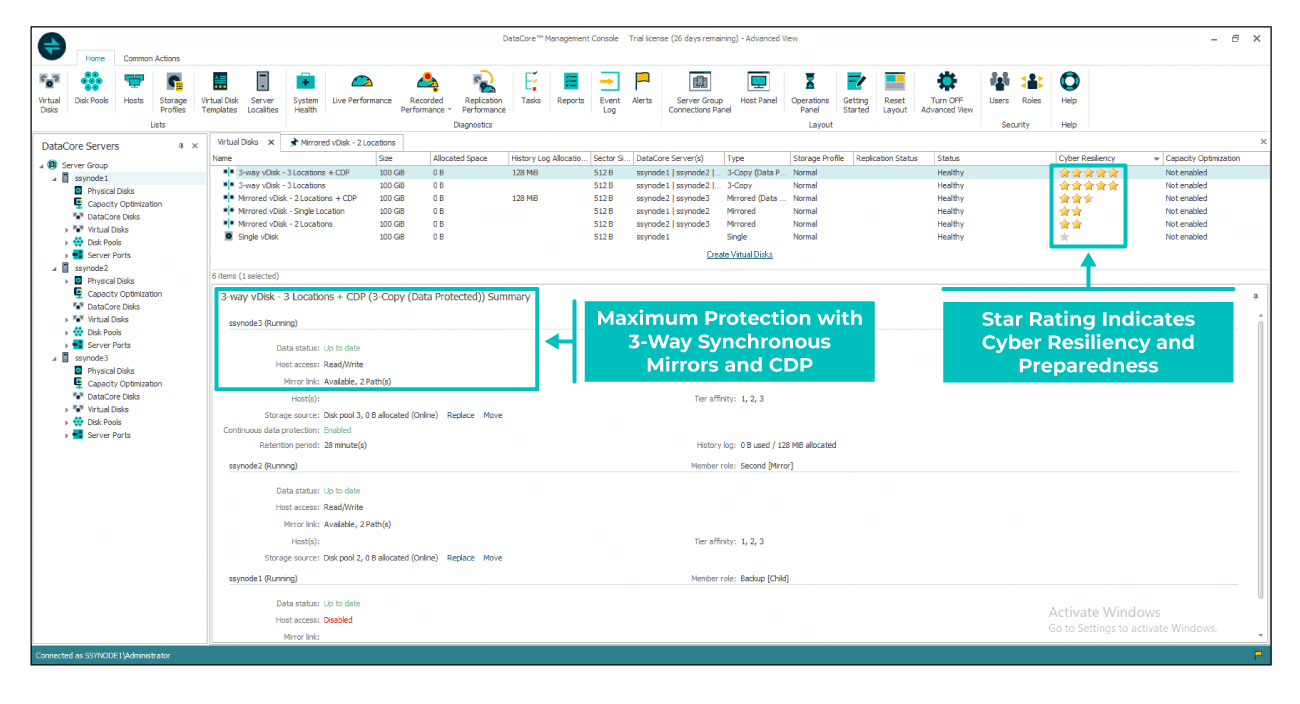Turn OFF Advanced View
The height and width of the screenshot is (704, 1300).
pyautogui.click(x=946, y=92)
